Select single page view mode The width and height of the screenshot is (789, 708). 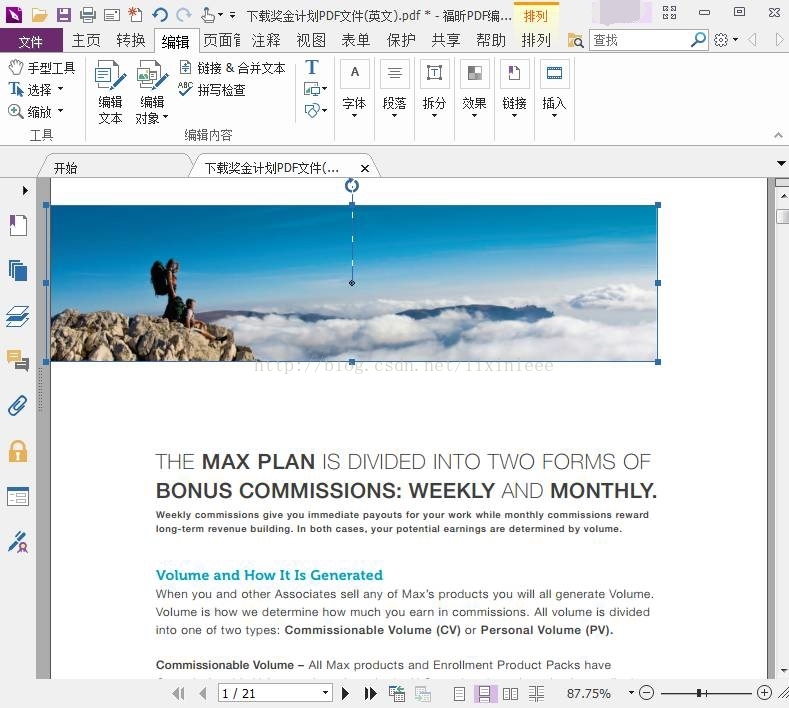459,694
